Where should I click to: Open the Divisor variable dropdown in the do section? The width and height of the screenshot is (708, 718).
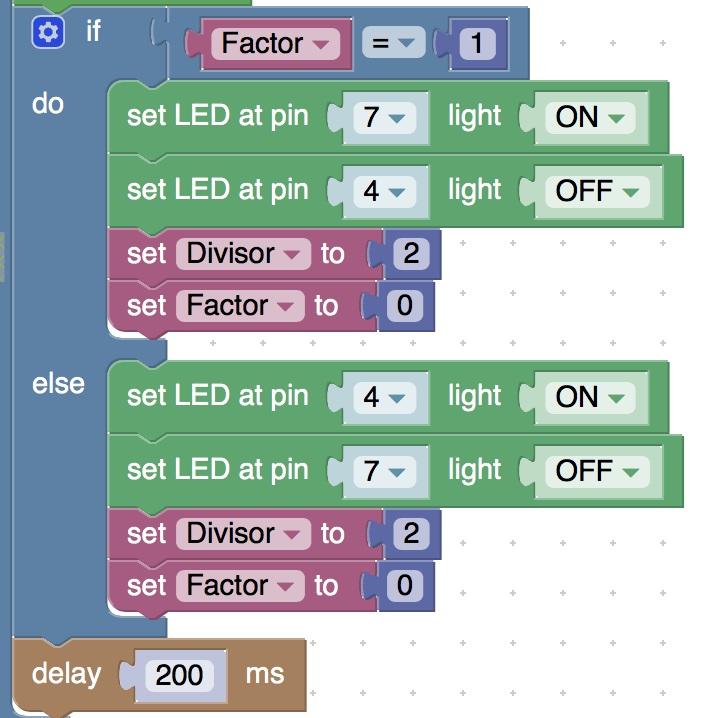[x=243, y=254]
